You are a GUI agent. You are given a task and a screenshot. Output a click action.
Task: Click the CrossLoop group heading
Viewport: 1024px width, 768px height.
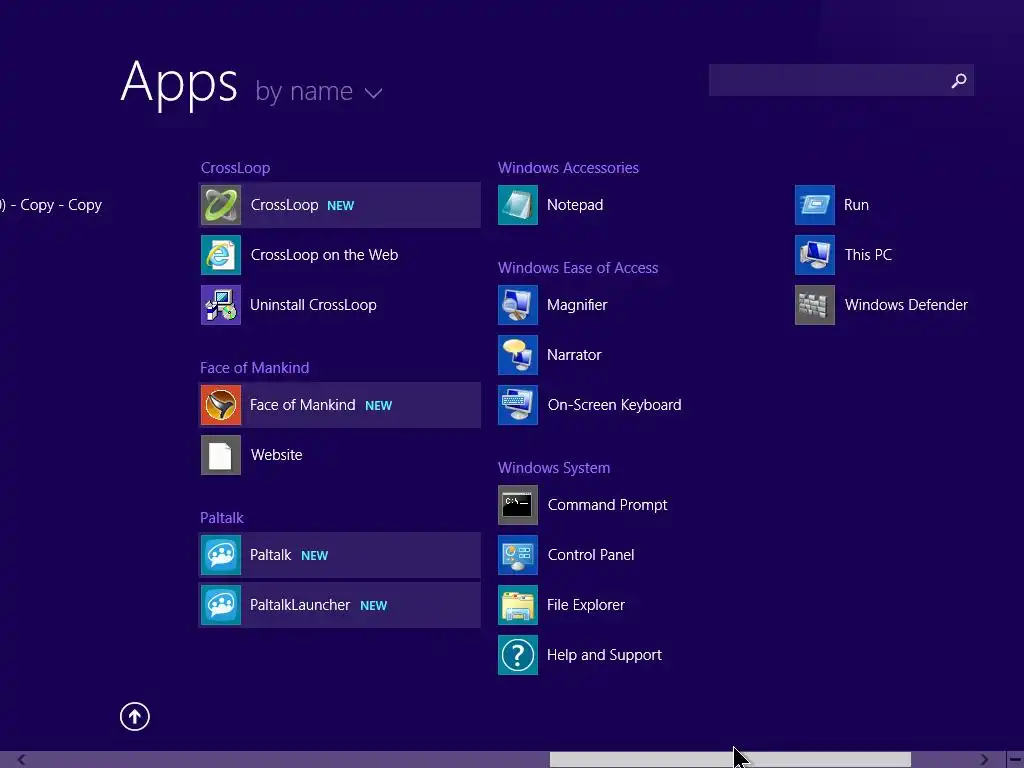coord(235,168)
